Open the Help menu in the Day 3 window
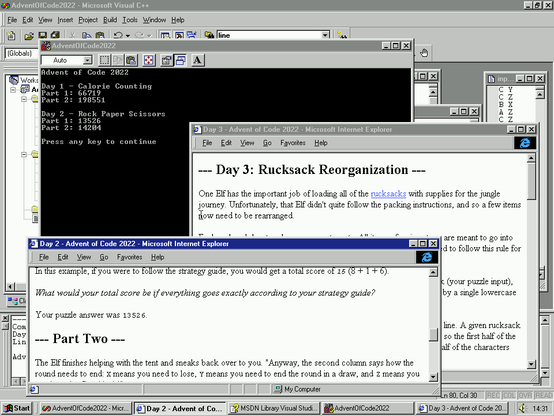 321,143
